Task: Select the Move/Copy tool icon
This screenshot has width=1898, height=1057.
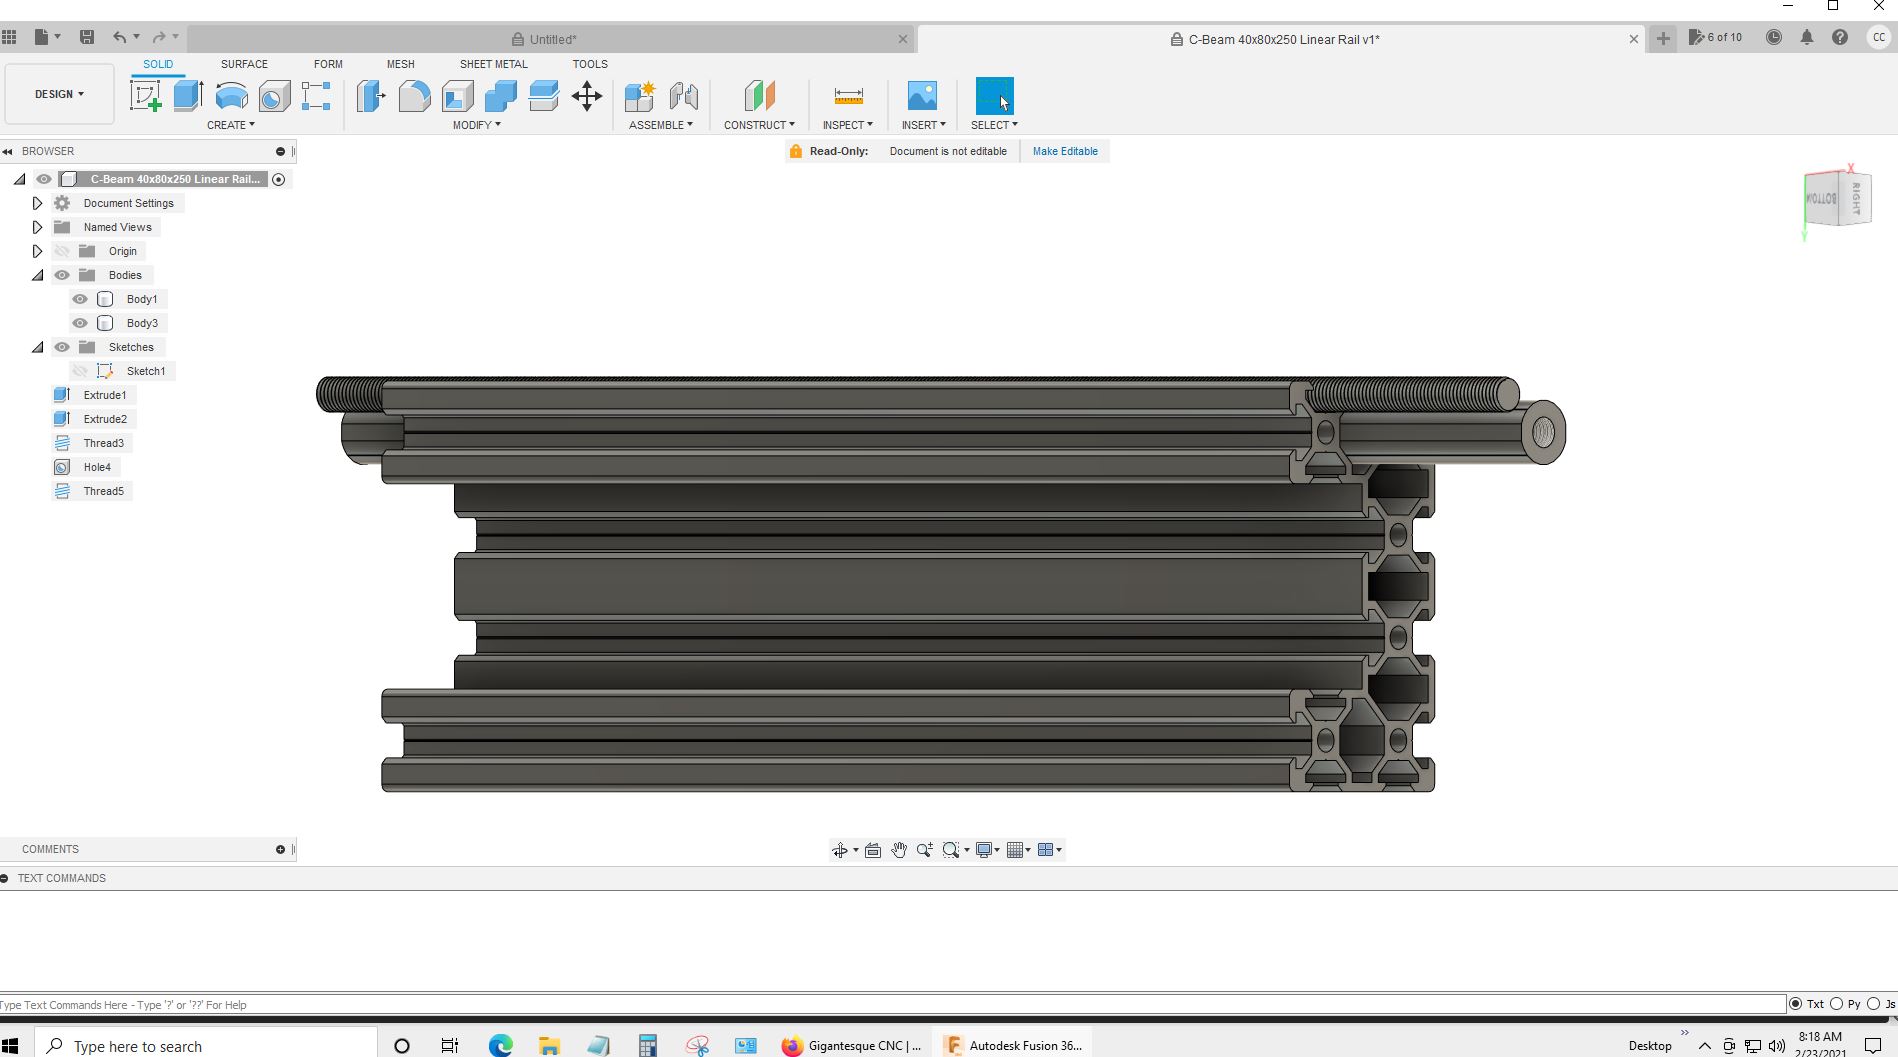Action: click(x=587, y=96)
